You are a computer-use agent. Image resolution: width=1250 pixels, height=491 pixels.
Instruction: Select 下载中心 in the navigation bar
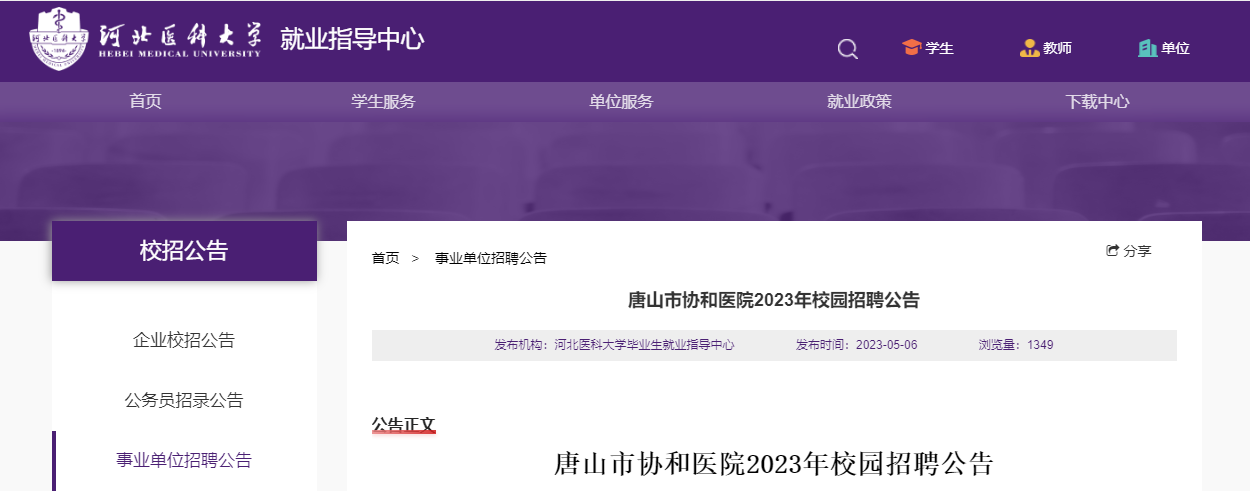coord(1097,101)
